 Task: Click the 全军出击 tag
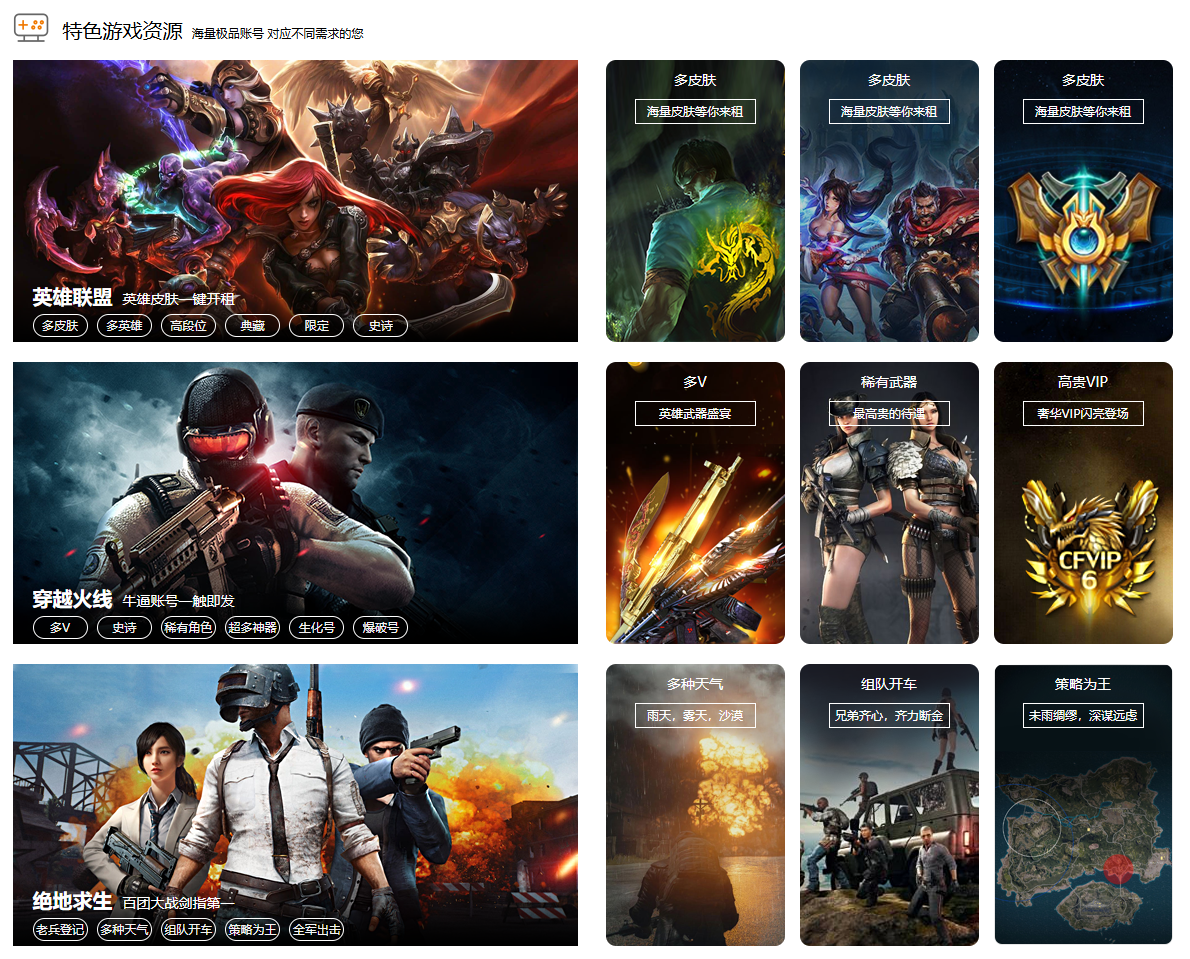tap(316, 929)
